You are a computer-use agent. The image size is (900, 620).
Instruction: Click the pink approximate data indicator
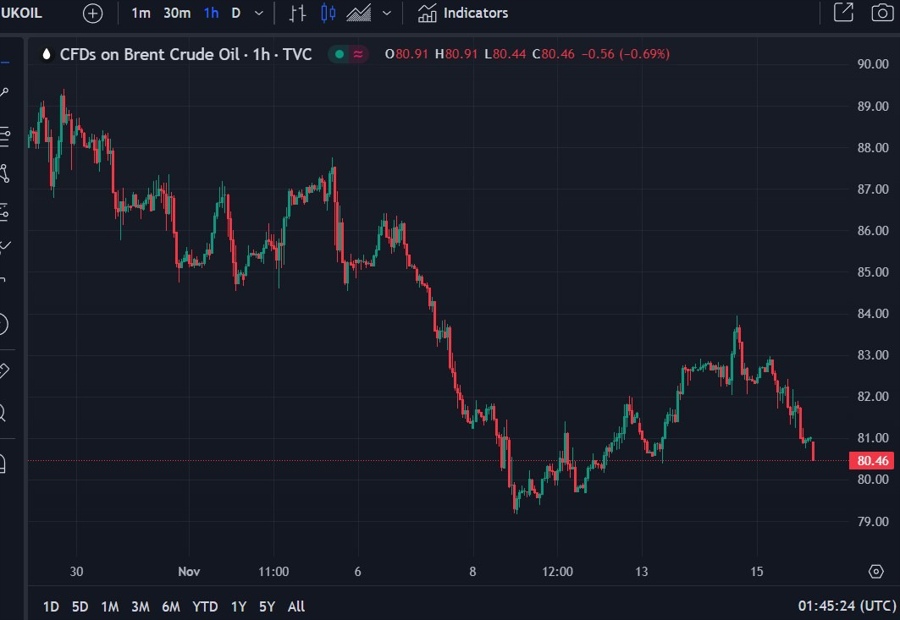coord(358,55)
